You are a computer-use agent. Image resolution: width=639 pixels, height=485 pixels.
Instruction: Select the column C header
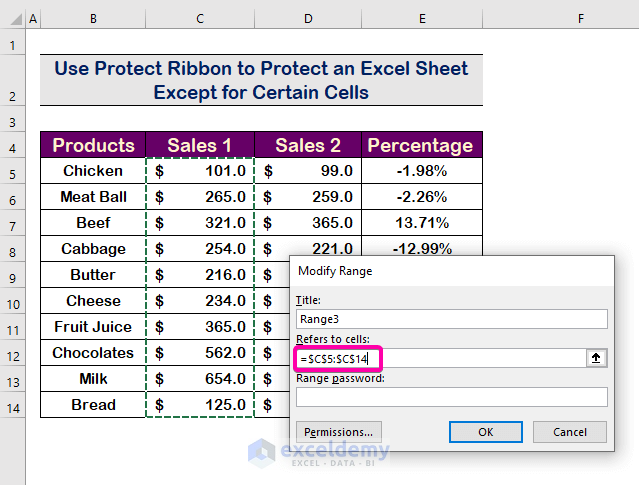pyautogui.click(x=200, y=19)
